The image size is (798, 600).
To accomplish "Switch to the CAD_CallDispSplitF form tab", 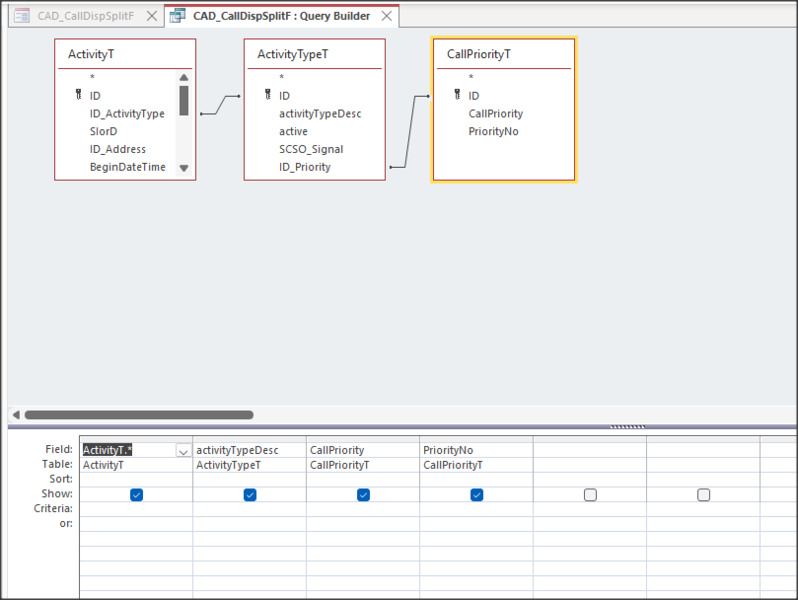I will click(85, 16).
